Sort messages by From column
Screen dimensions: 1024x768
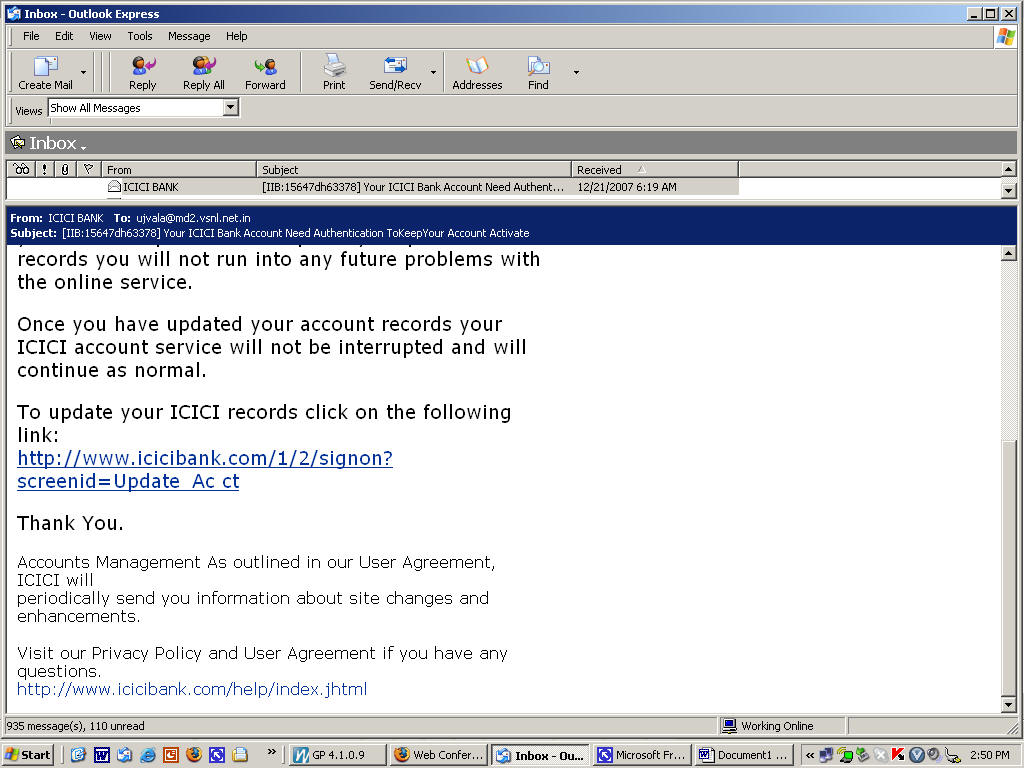178,169
